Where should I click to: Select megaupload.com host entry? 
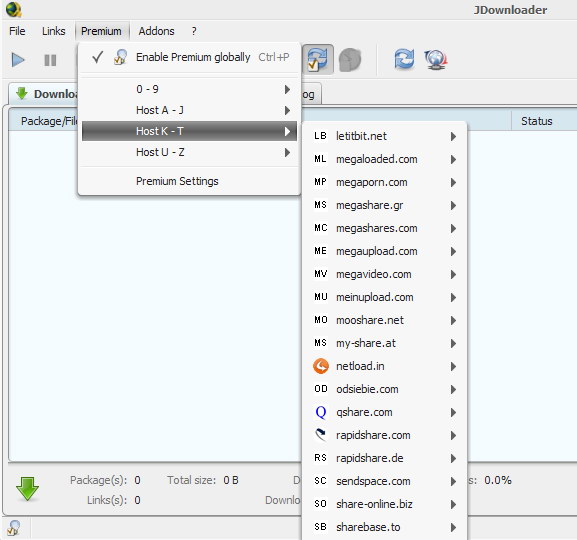(384, 251)
